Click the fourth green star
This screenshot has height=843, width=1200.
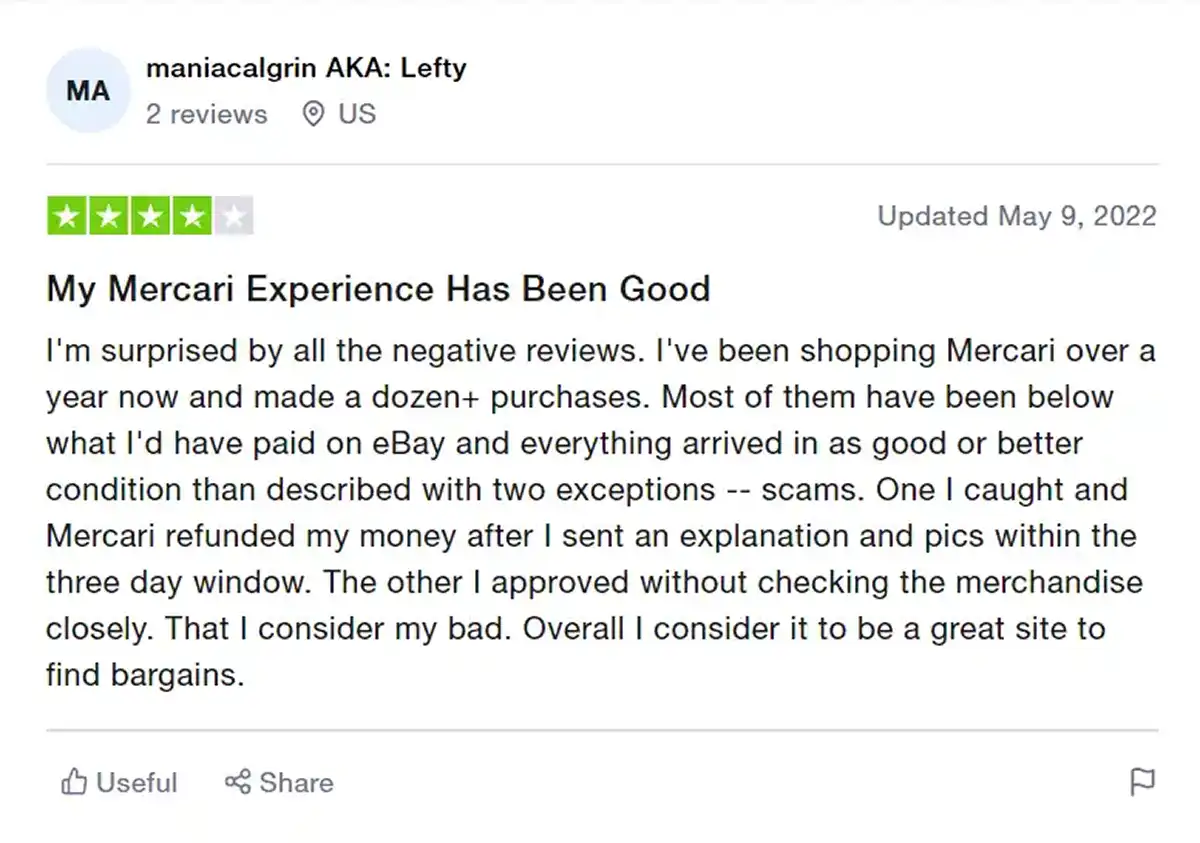pyautogui.click(x=192, y=214)
